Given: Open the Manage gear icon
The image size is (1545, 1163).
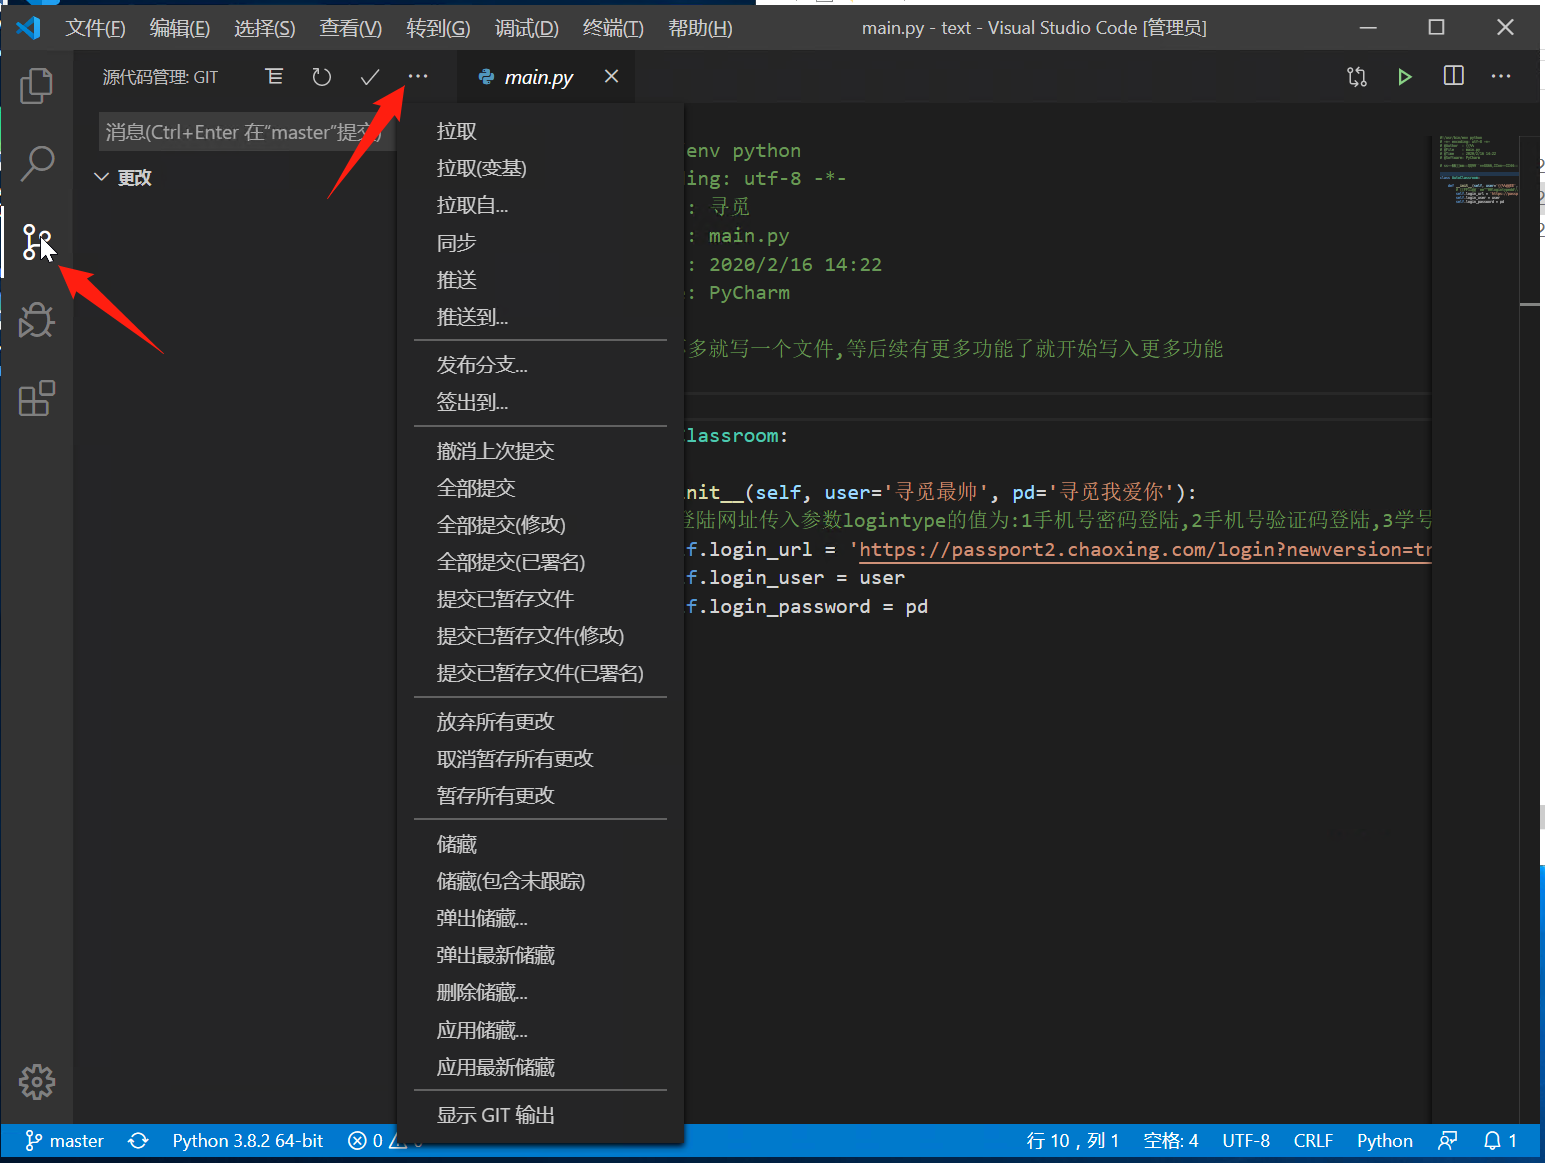Looking at the screenshot, I should (x=37, y=1082).
